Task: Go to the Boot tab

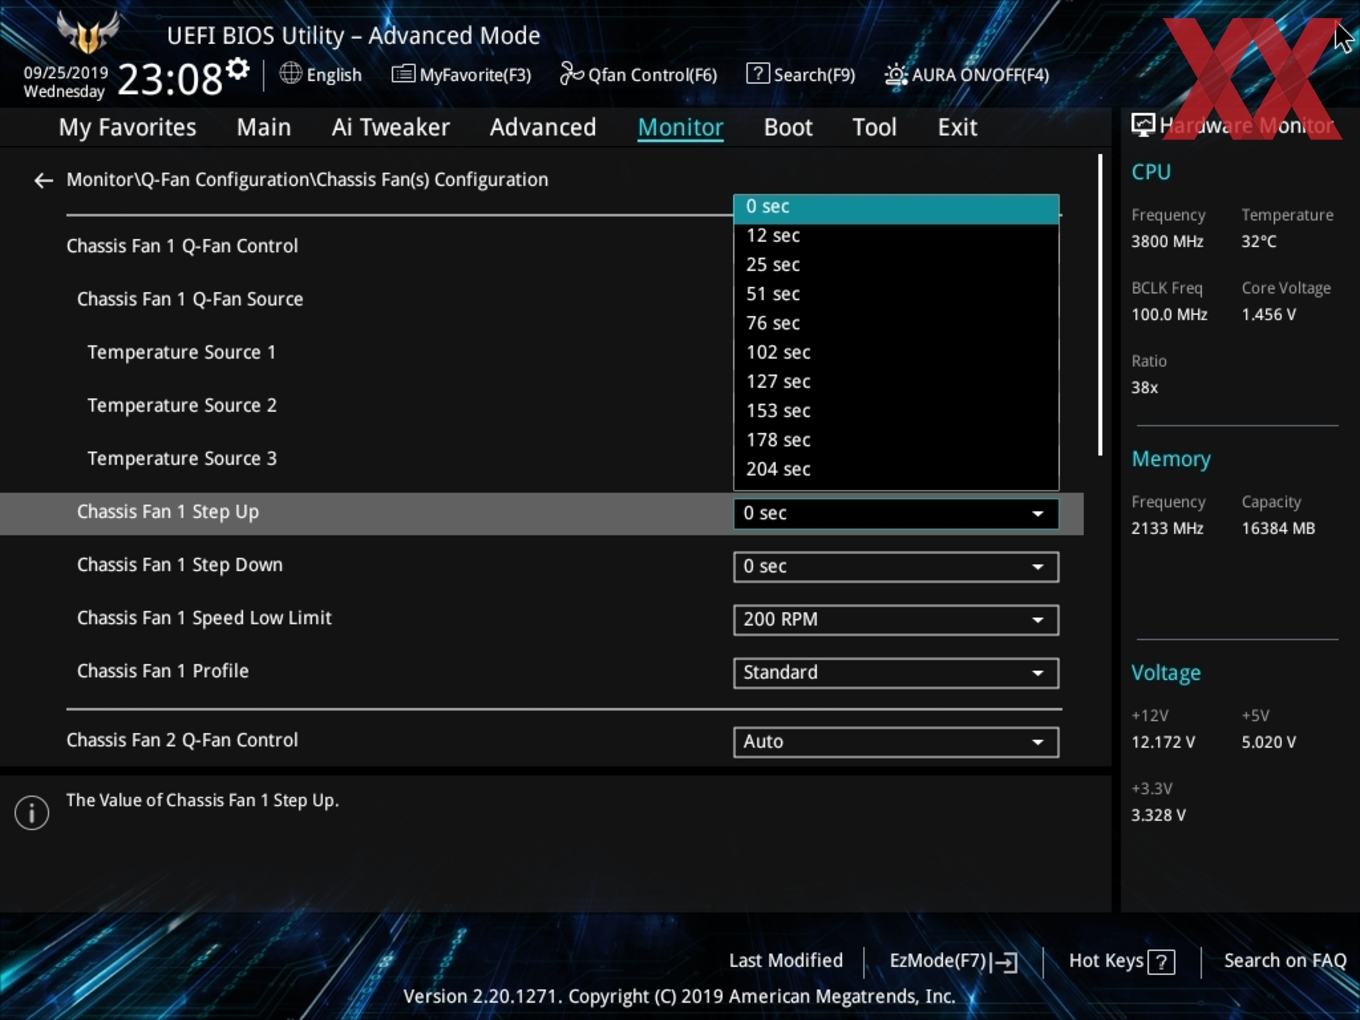Action: 788,127
